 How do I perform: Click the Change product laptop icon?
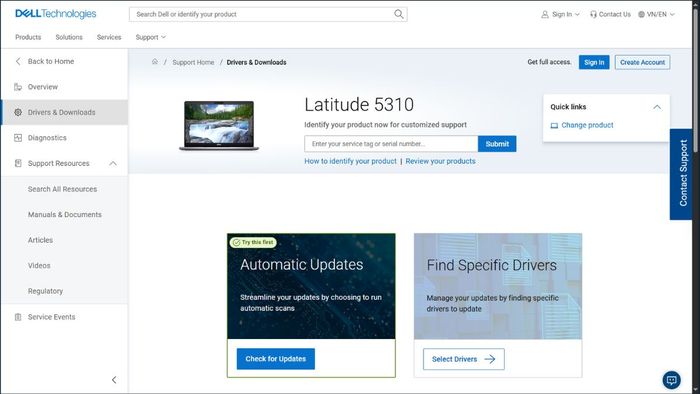tap(554, 125)
